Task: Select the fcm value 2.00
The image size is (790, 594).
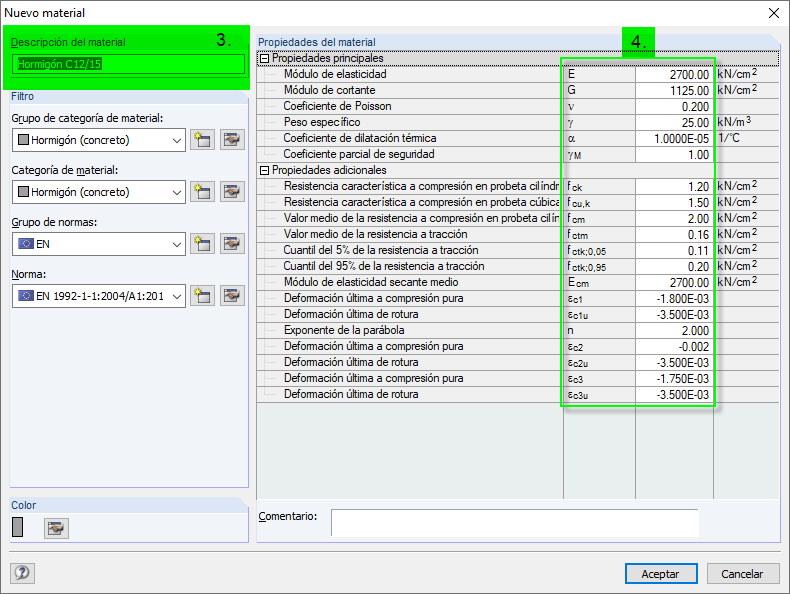Action: (674, 219)
